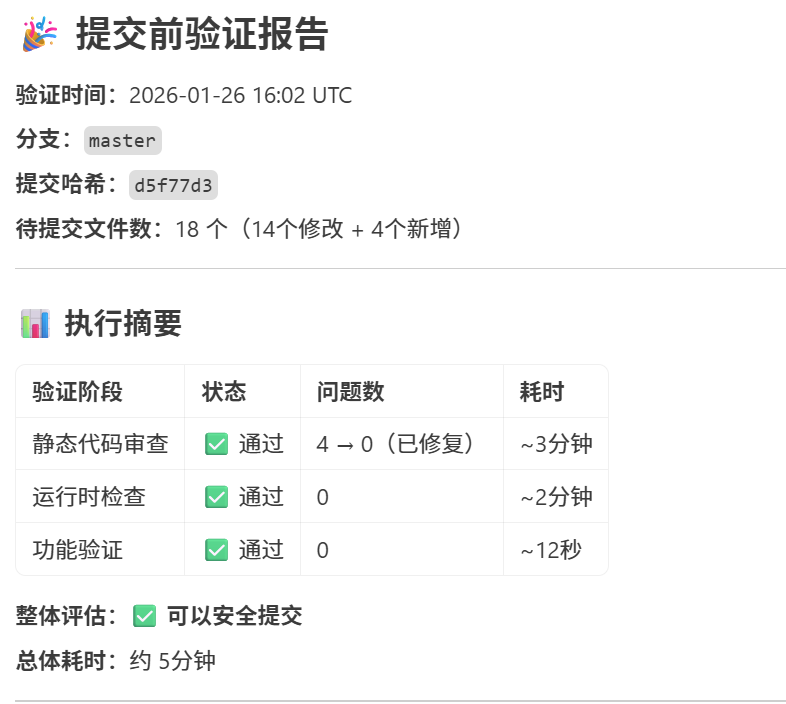This screenshot has width=786, height=704.
Task: Click the green check in 静态代码审查 row
Action: point(217,444)
